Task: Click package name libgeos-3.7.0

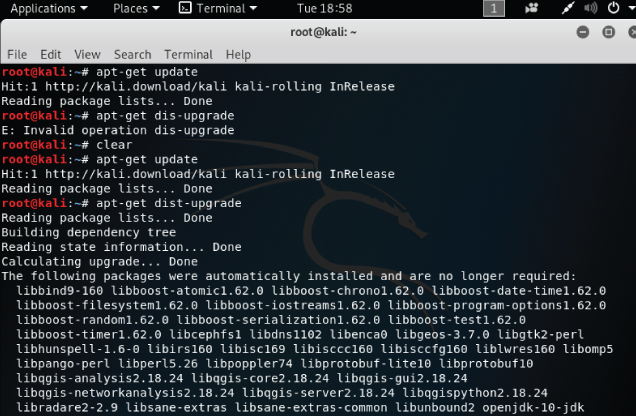Action: click(x=442, y=335)
